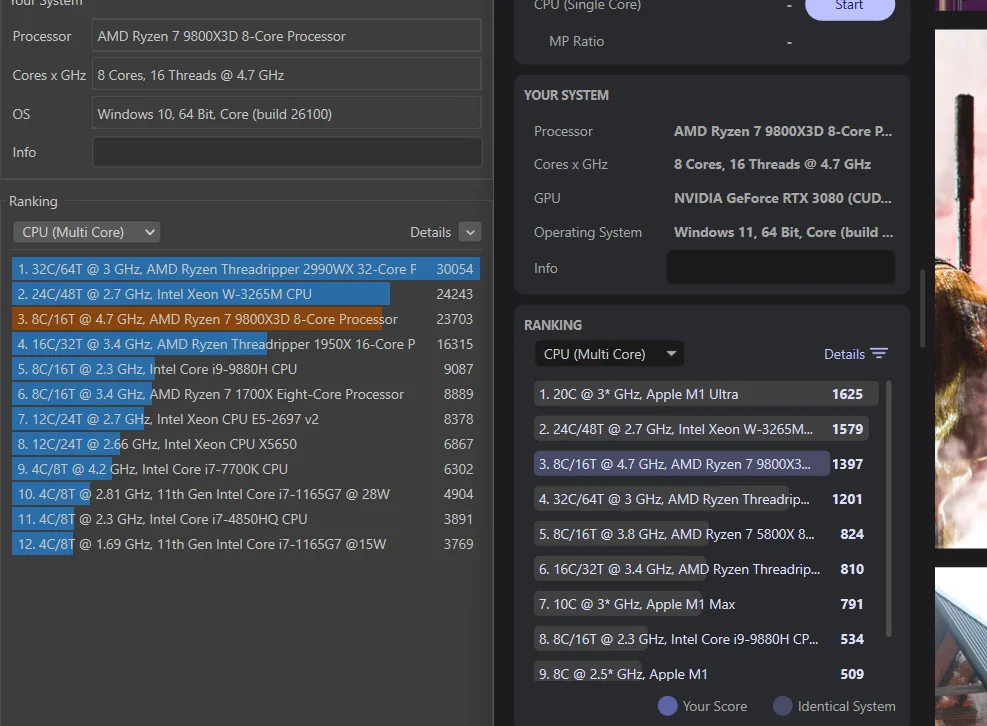This screenshot has height=726, width=987.
Task: Click the MP Ratio label
Action: (576, 42)
